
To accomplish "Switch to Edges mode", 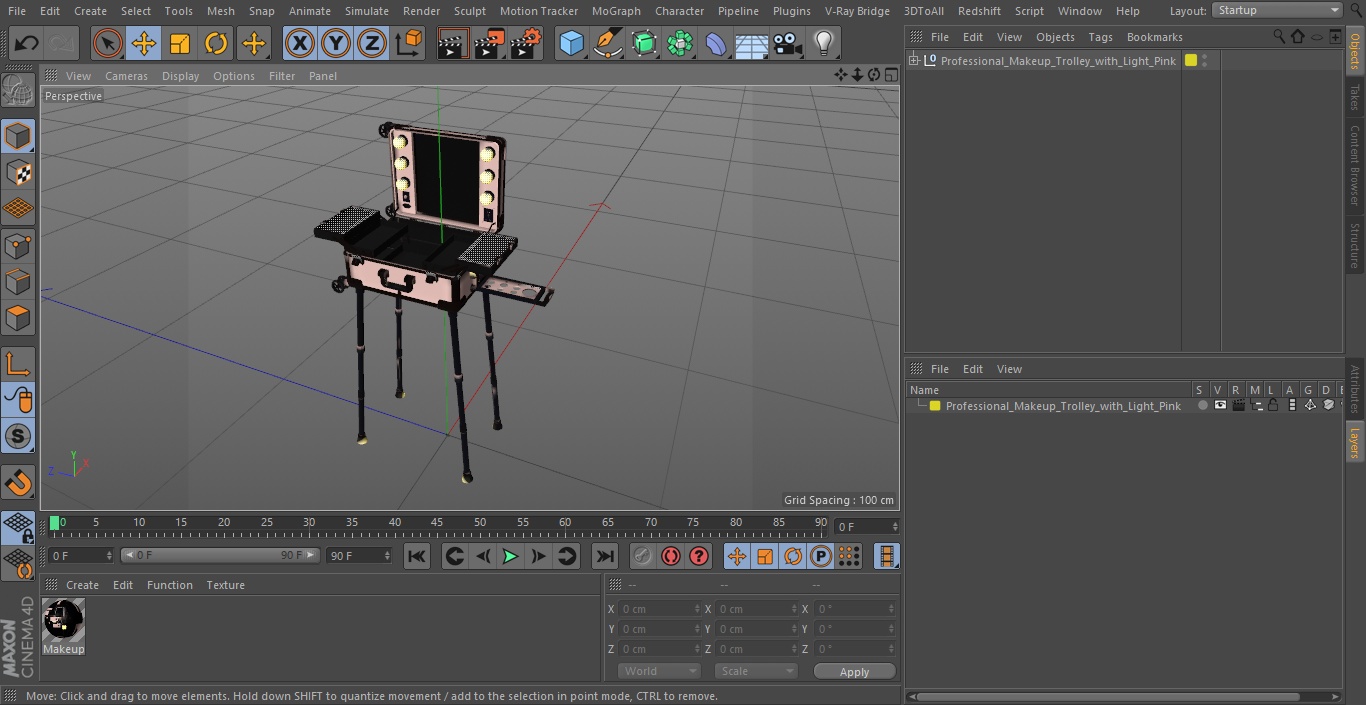I will coord(18,281).
